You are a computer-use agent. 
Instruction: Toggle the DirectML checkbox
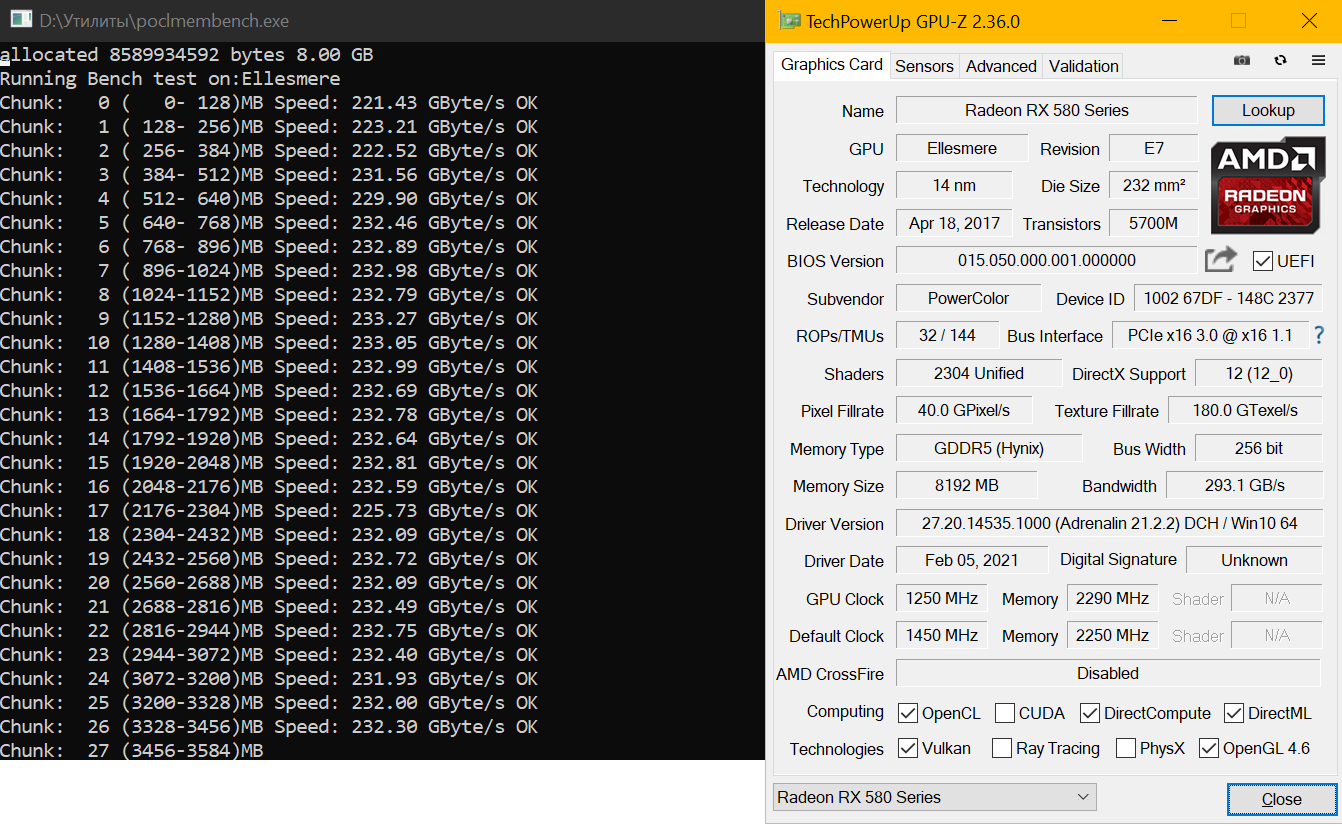1234,713
